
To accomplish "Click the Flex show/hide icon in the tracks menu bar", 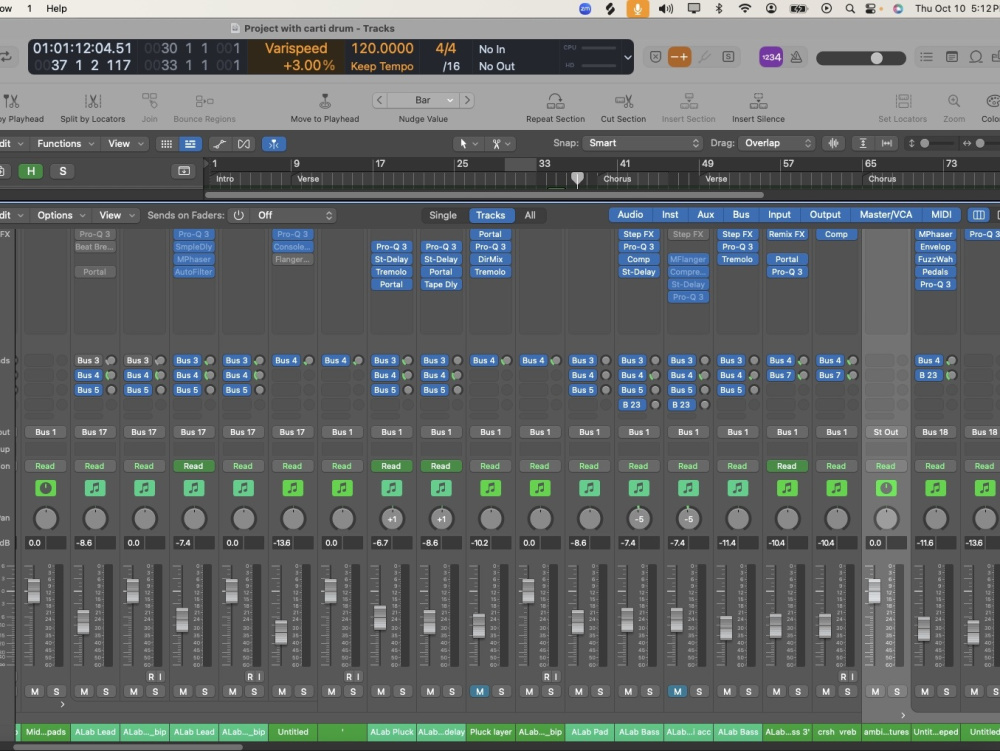I will [244, 144].
